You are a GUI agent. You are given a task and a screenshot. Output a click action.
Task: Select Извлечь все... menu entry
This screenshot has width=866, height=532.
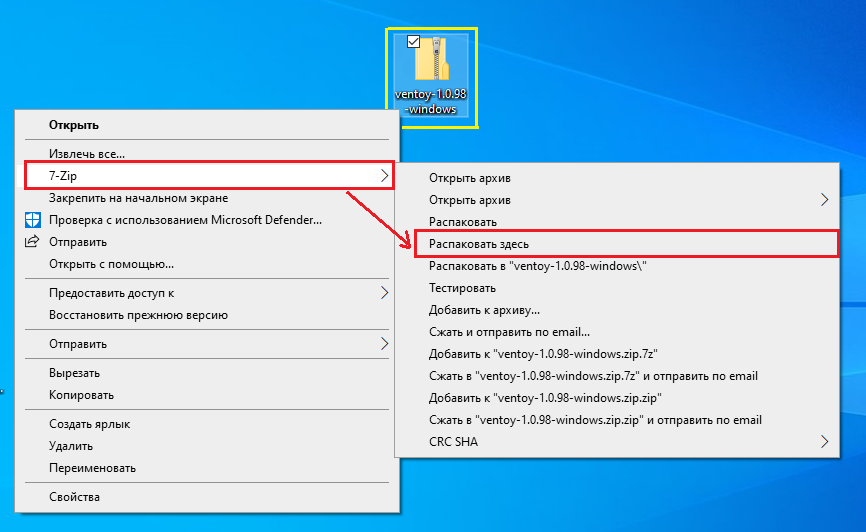point(207,154)
